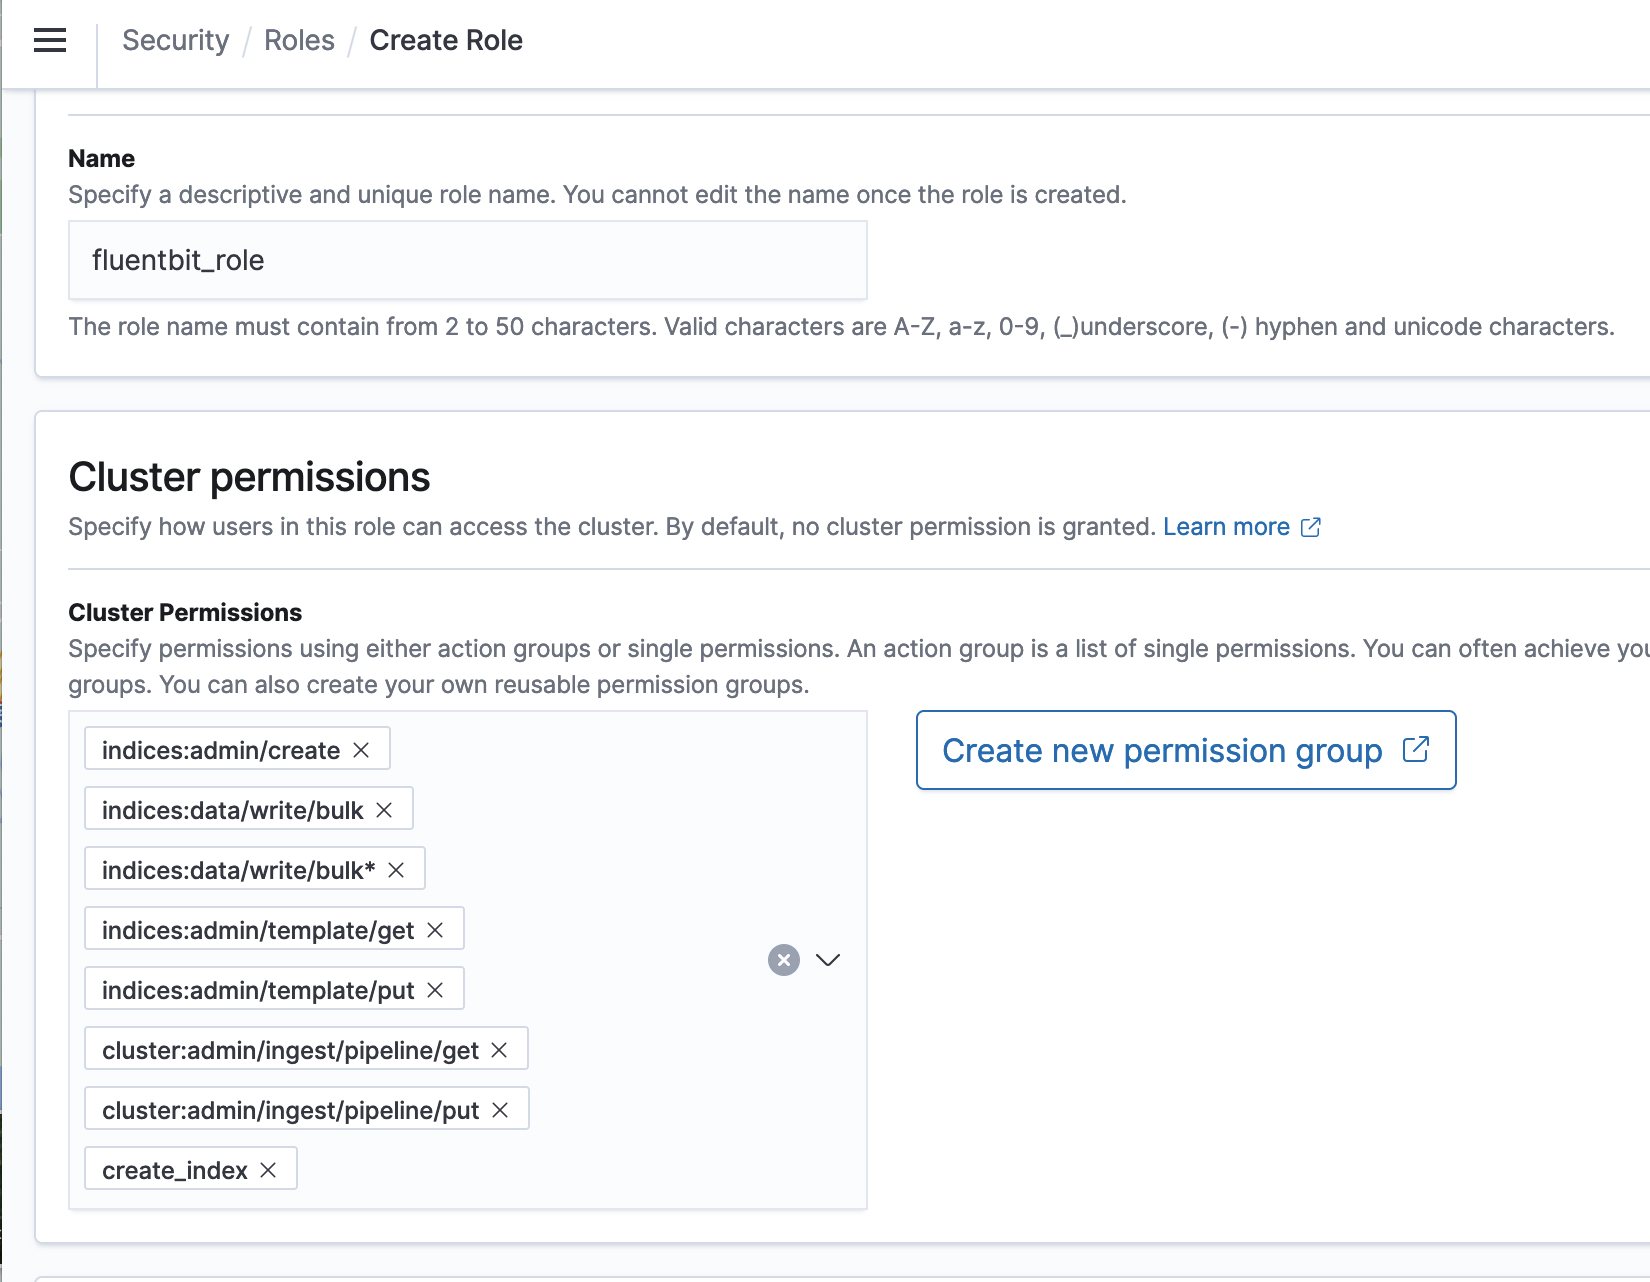Navigate to Security via breadcrumb
1650x1282 pixels.
point(175,40)
